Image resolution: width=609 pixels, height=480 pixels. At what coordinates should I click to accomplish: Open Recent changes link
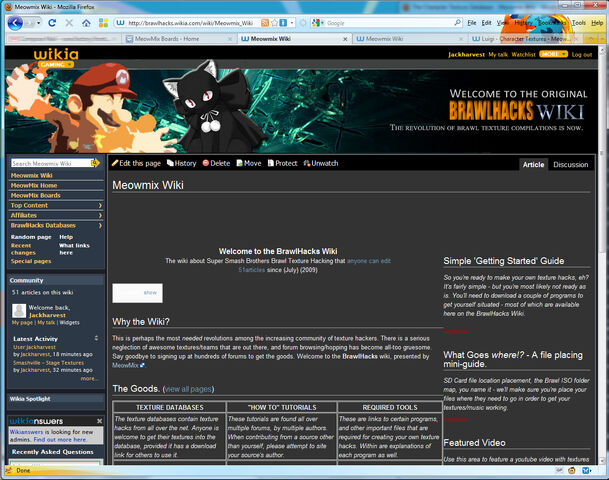tap(23, 249)
